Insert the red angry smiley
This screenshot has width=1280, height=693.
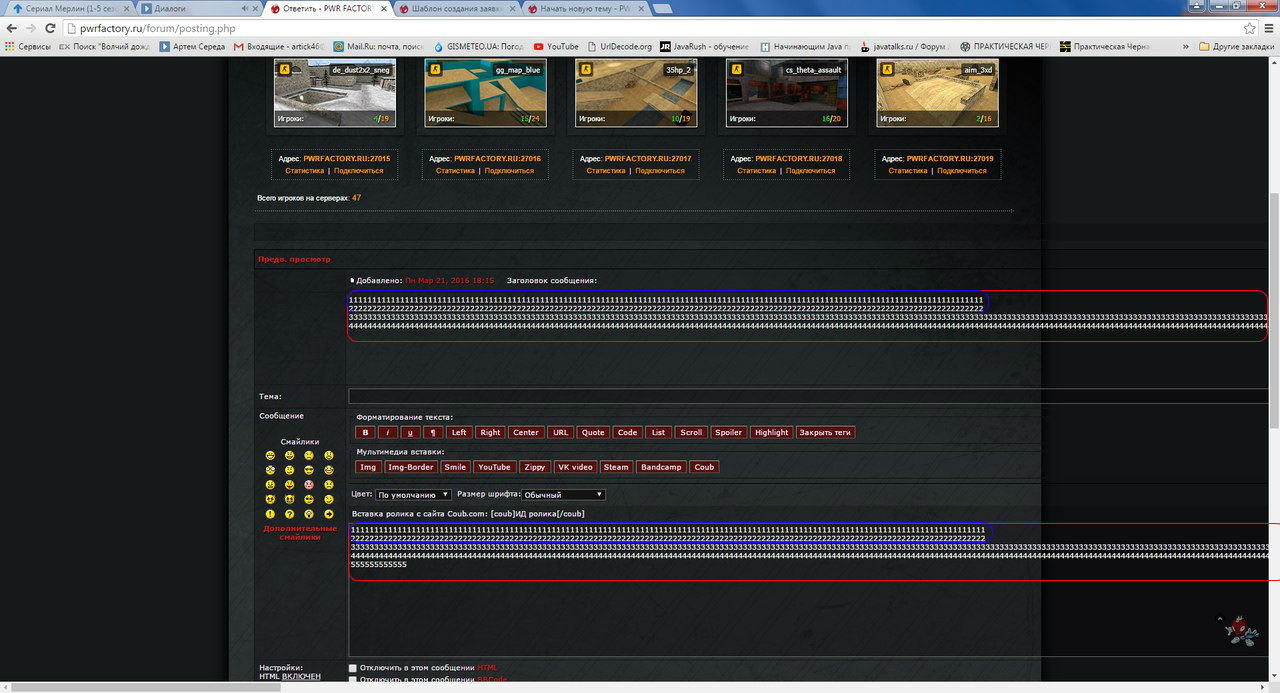click(309, 484)
